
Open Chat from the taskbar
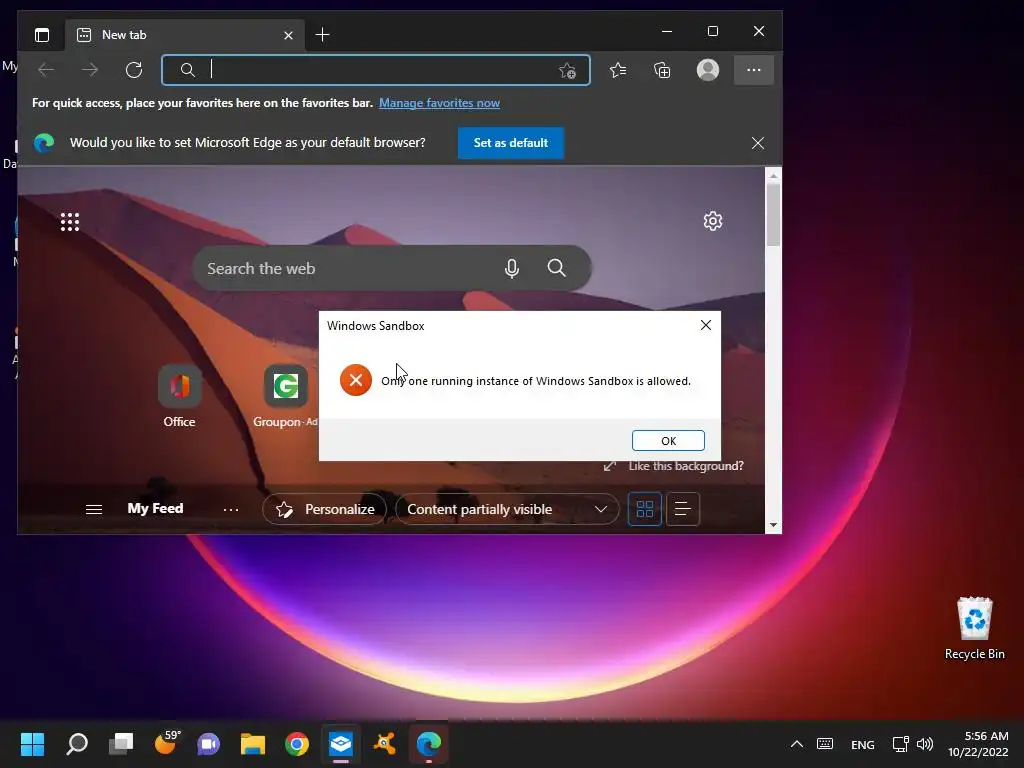[x=209, y=744]
